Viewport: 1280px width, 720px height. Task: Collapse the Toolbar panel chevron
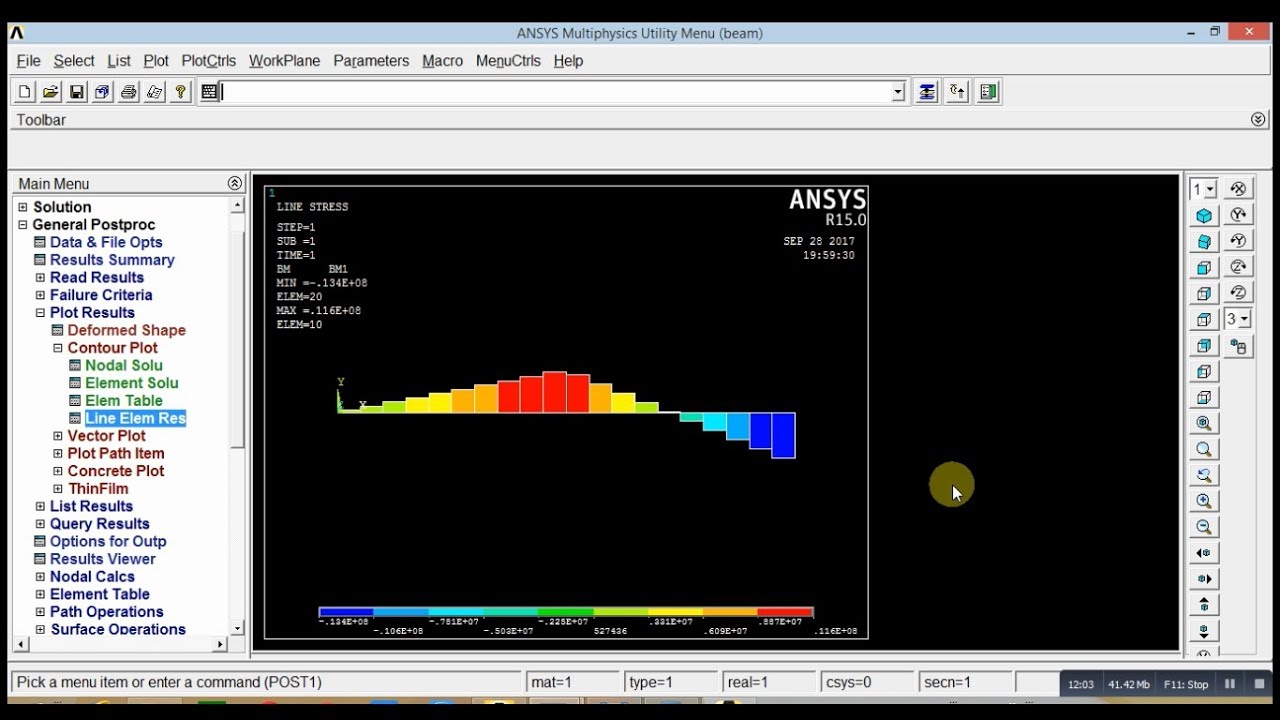(x=1258, y=119)
